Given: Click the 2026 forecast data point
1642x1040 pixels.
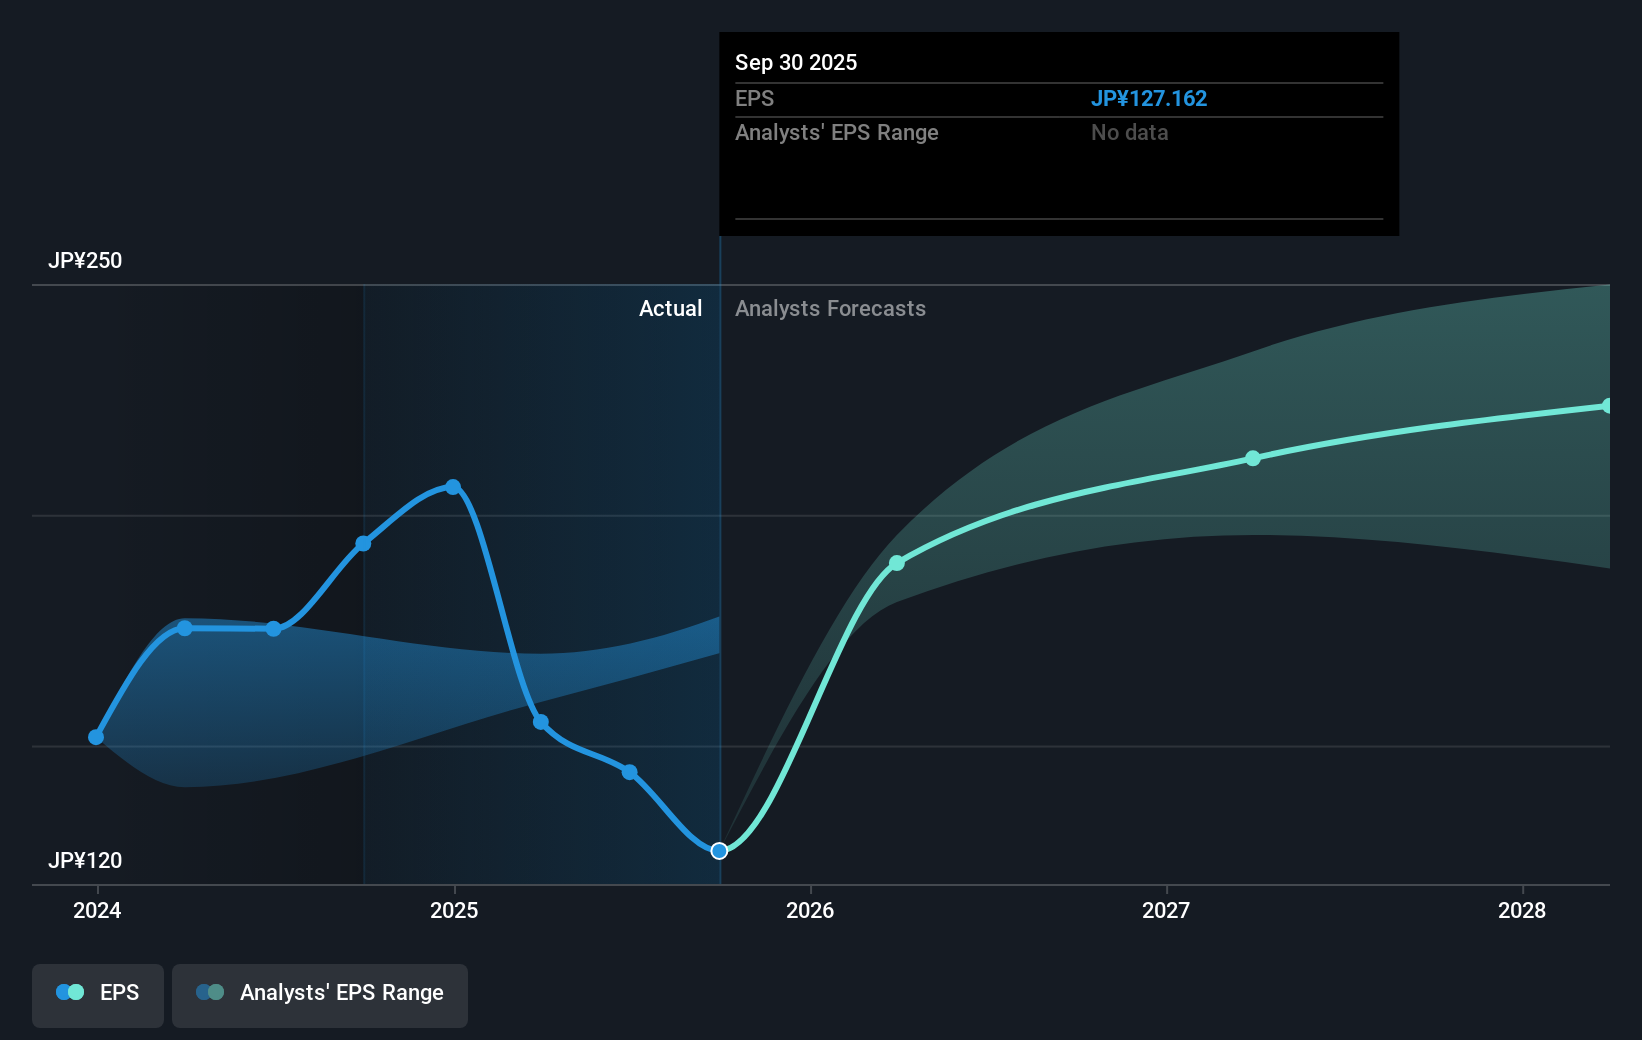Looking at the screenshot, I should tap(896, 563).
